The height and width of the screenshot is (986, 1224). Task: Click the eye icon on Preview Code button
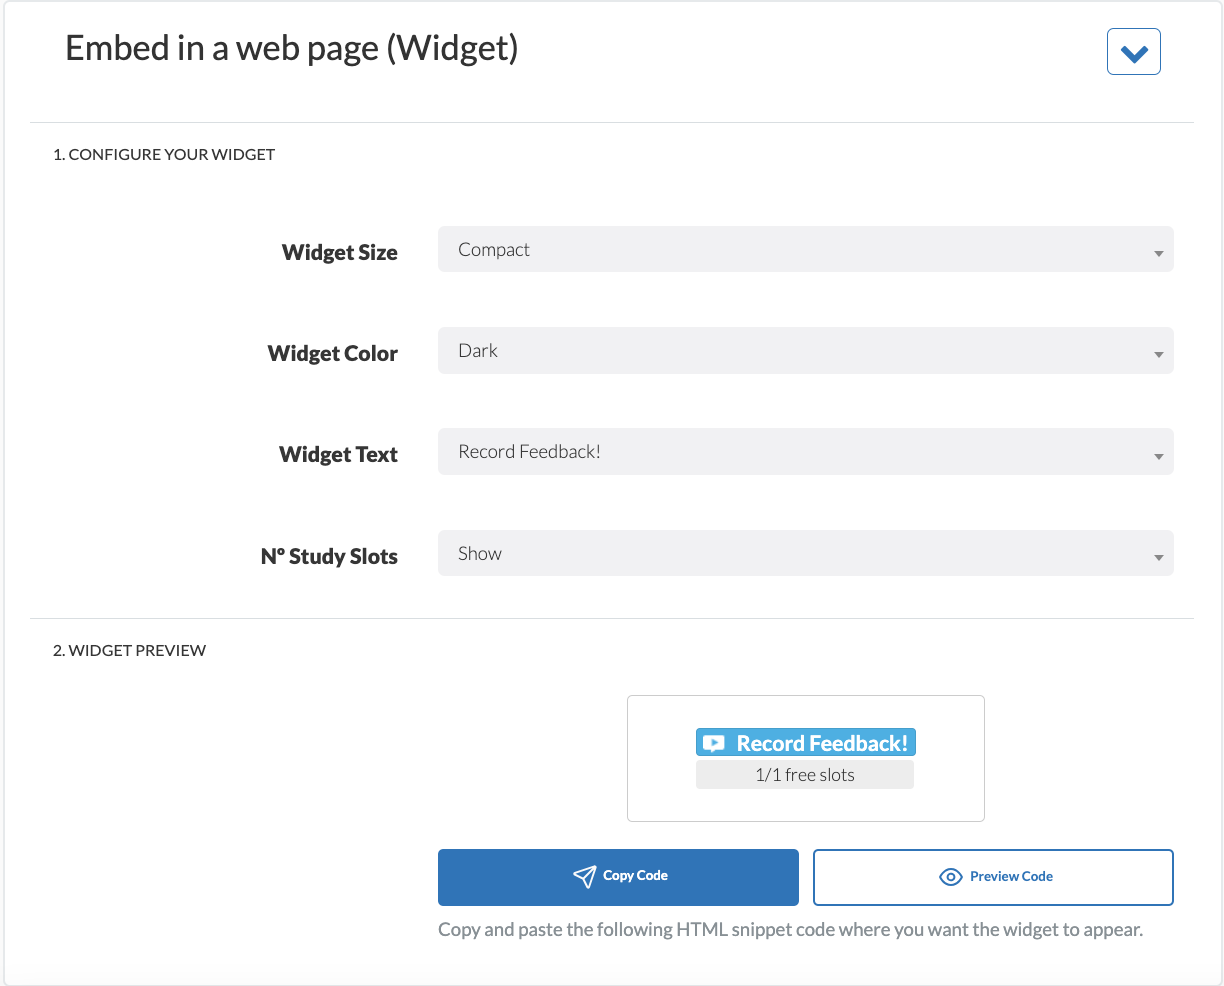949,876
